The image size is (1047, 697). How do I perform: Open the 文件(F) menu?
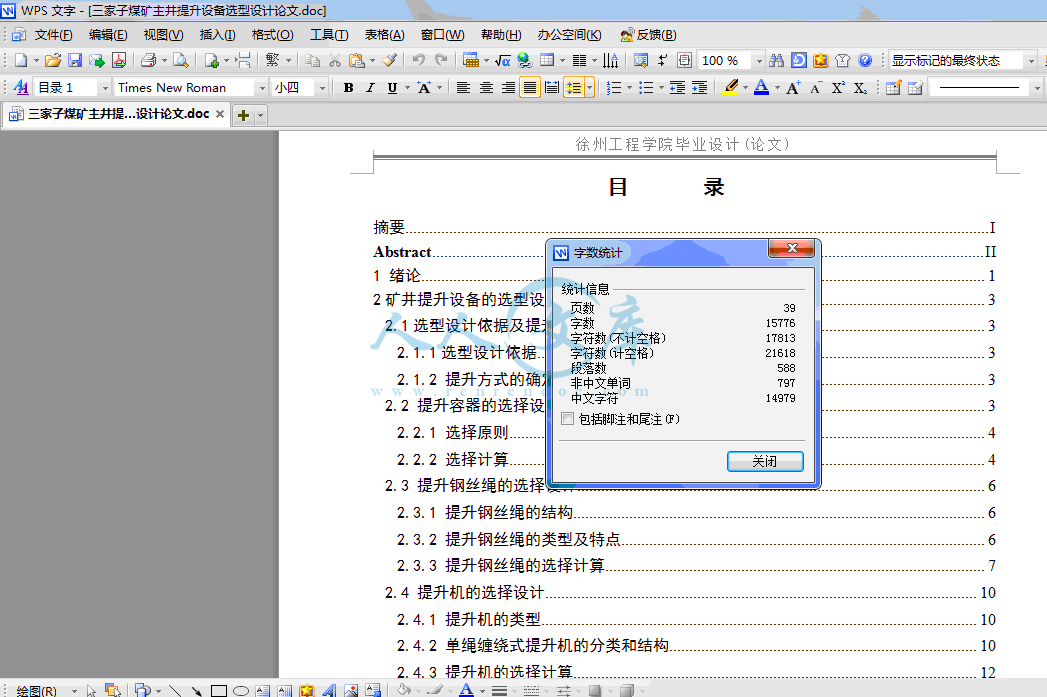click(53, 35)
